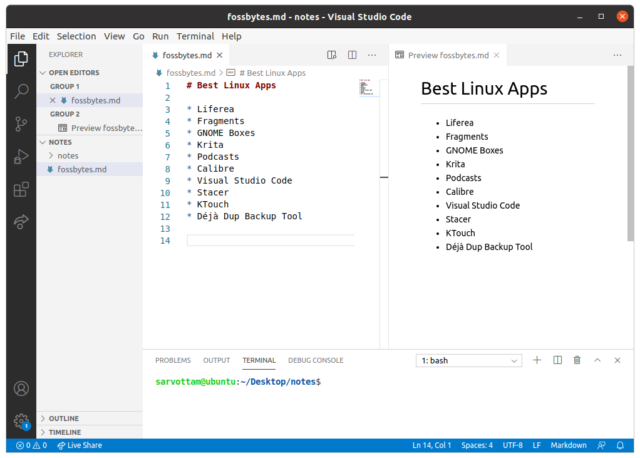Open the Search view in activity bar
640x458 pixels.
click(21, 91)
